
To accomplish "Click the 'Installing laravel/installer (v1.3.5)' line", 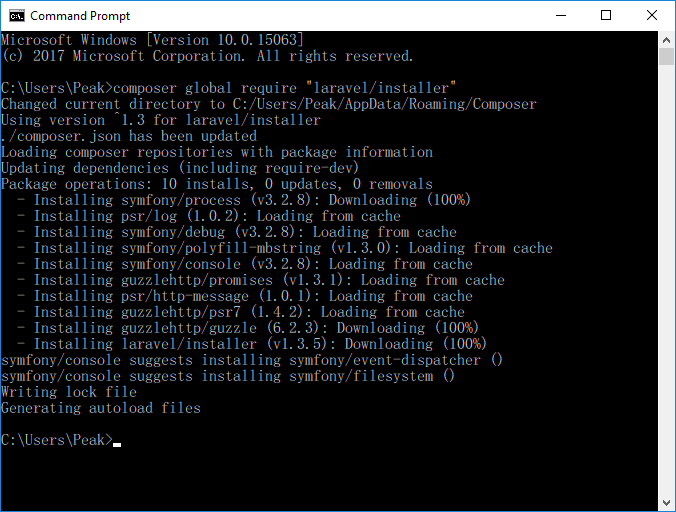I will (252, 344).
